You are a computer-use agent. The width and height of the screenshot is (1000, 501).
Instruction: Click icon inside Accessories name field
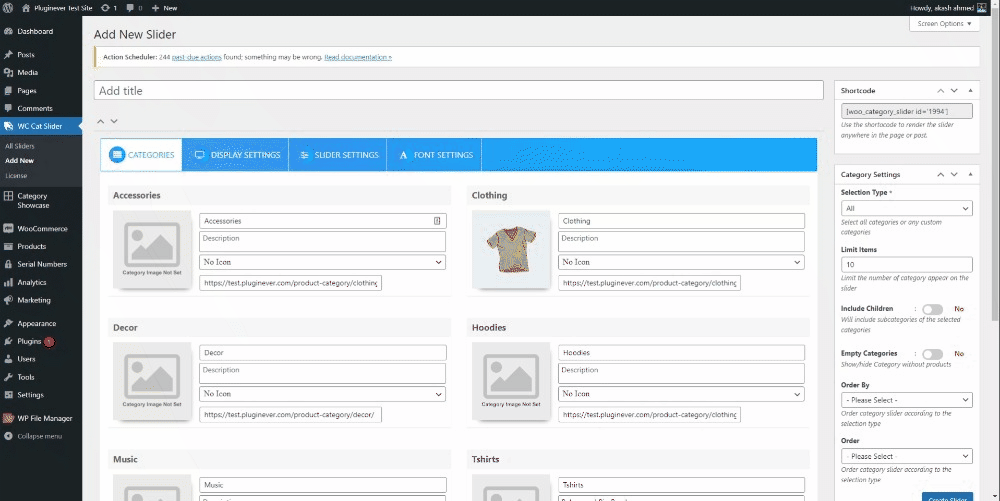pyautogui.click(x=437, y=221)
